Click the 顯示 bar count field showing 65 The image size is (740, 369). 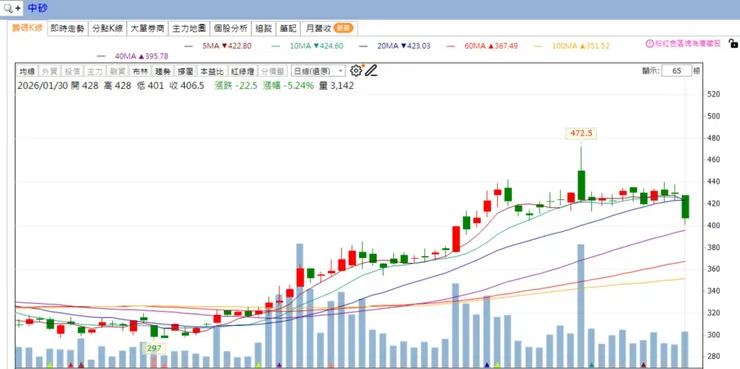[x=676, y=71]
